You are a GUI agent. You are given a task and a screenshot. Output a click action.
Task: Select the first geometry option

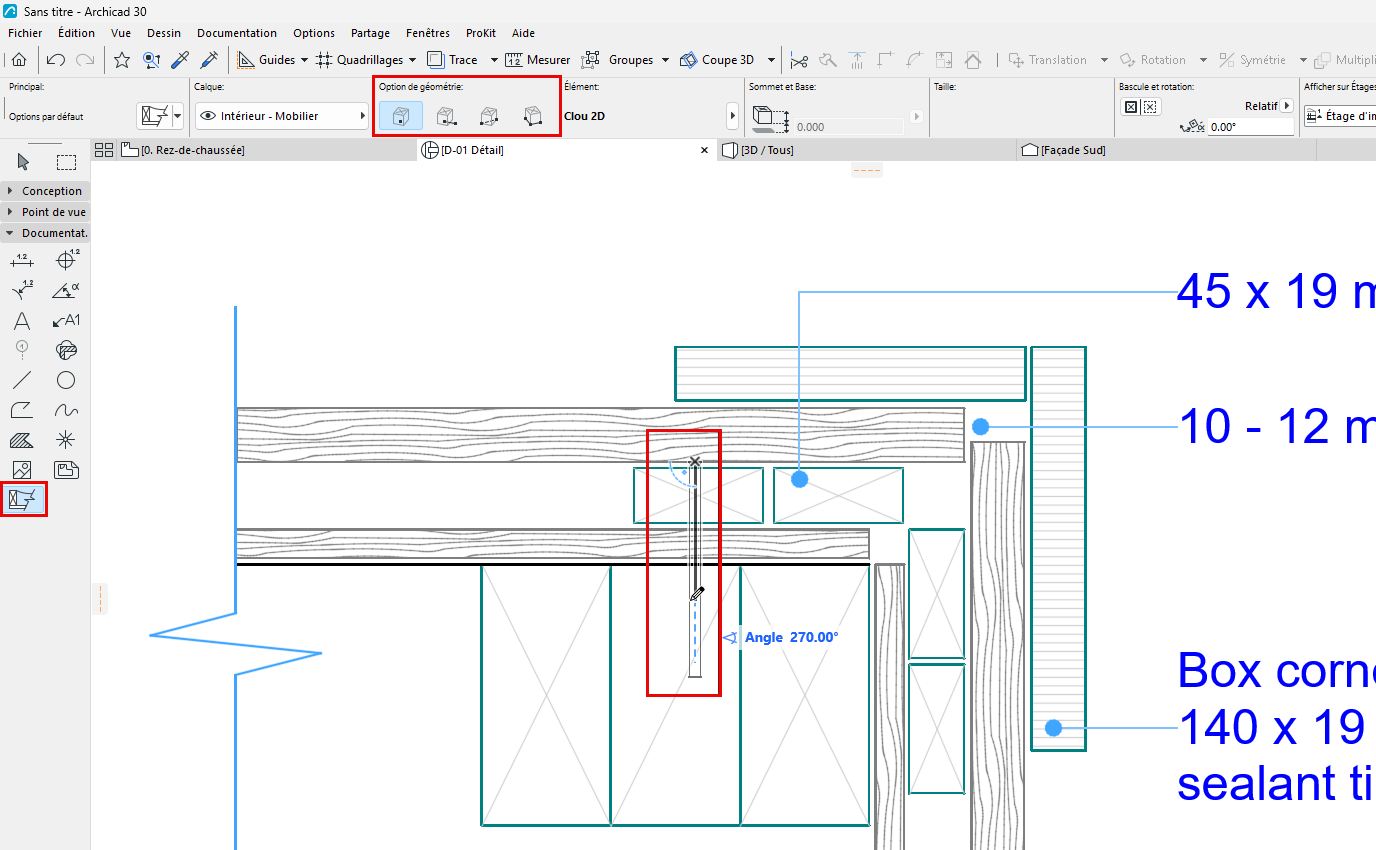coord(400,116)
